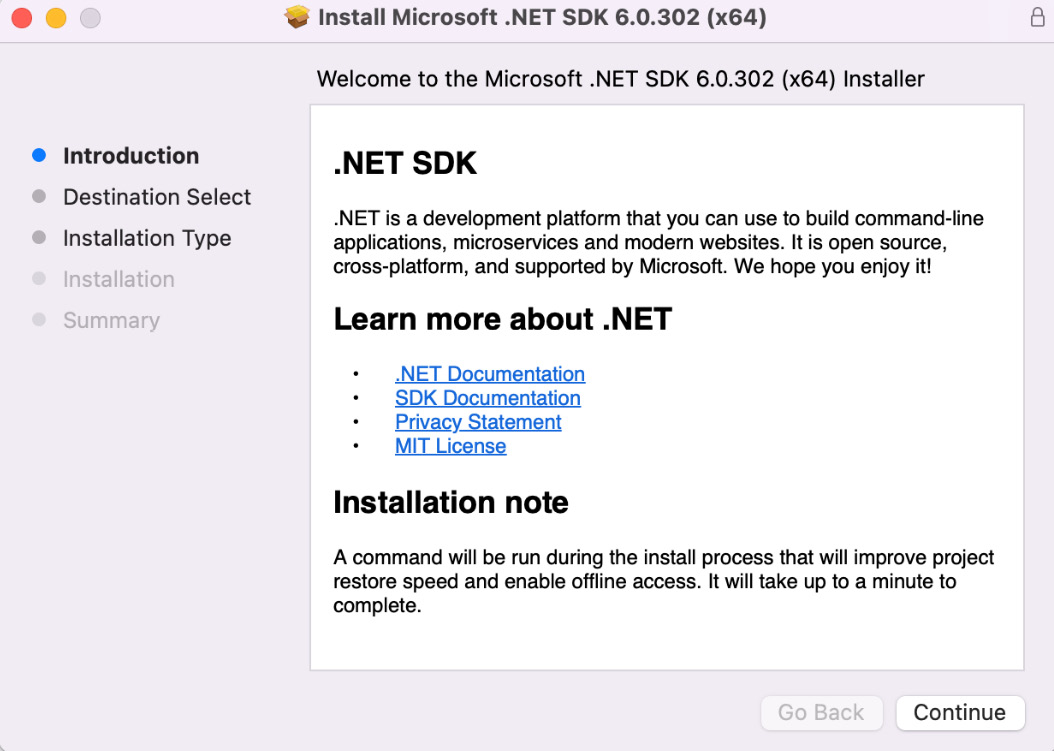Click the window title 'Install Microsoft .NET SDK'
The width and height of the screenshot is (1054, 751).
(542, 17)
